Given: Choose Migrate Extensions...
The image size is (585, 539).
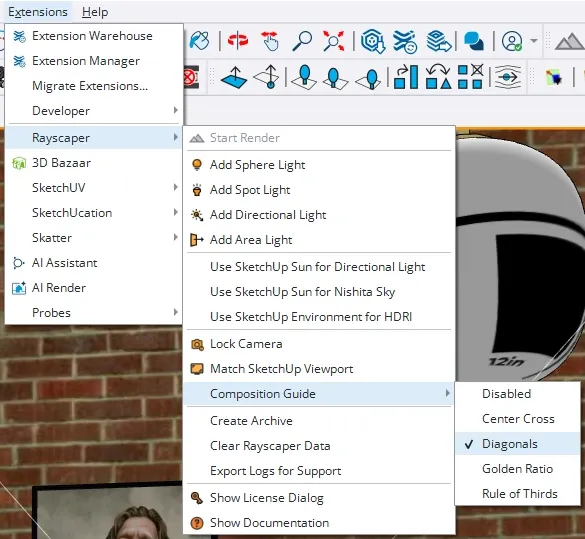Looking at the screenshot, I should tap(94, 86).
